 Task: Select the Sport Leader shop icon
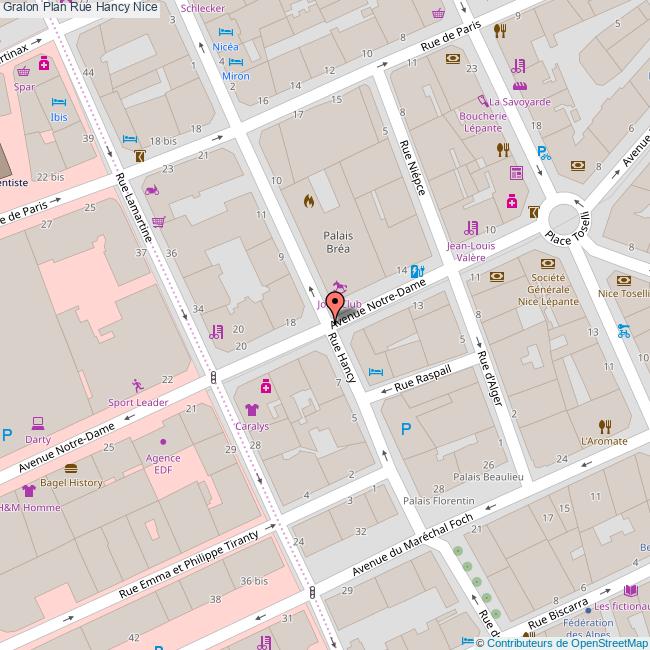click(137, 385)
